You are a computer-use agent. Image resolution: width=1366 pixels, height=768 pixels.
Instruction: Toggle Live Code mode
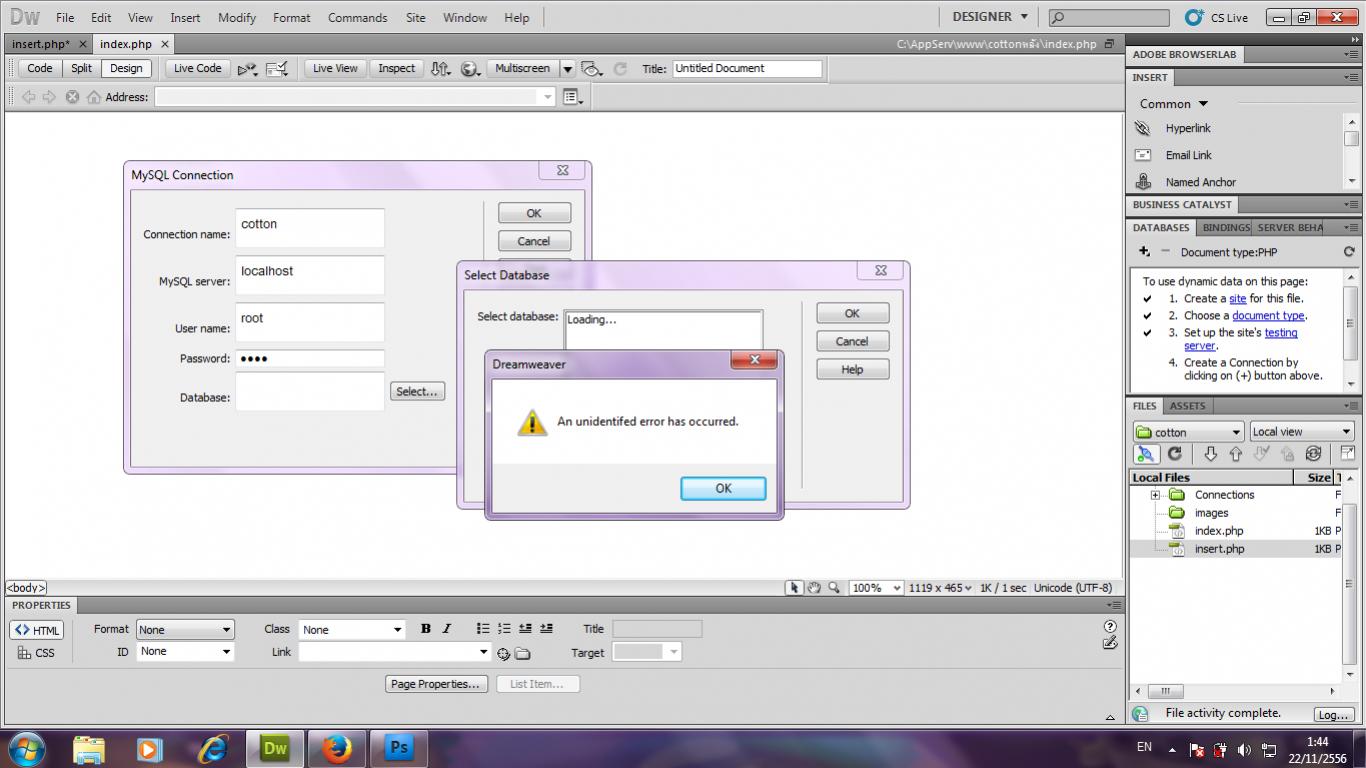(198, 68)
